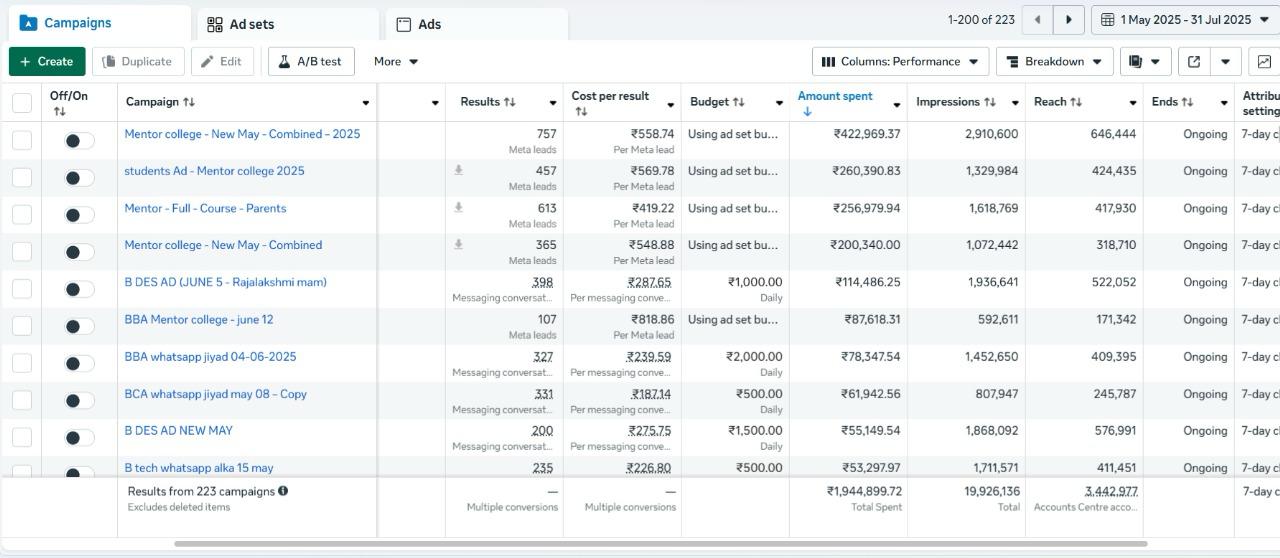Screen dimensions: 1280x558
Task: Click the horizontal table scrollbar
Action: point(660,544)
